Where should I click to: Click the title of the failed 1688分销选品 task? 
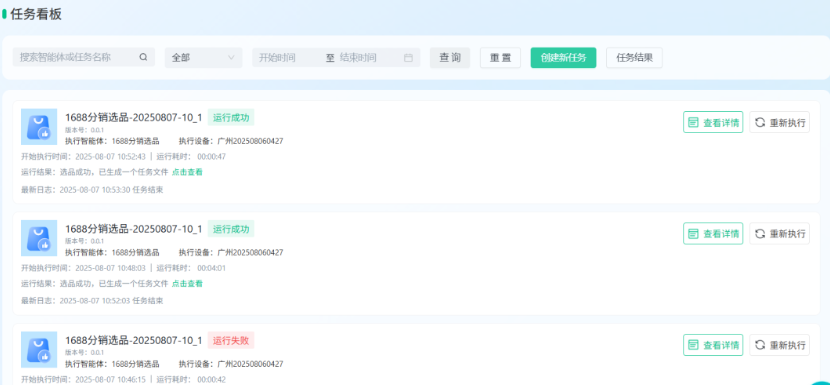pyautogui.click(x=133, y=341)
